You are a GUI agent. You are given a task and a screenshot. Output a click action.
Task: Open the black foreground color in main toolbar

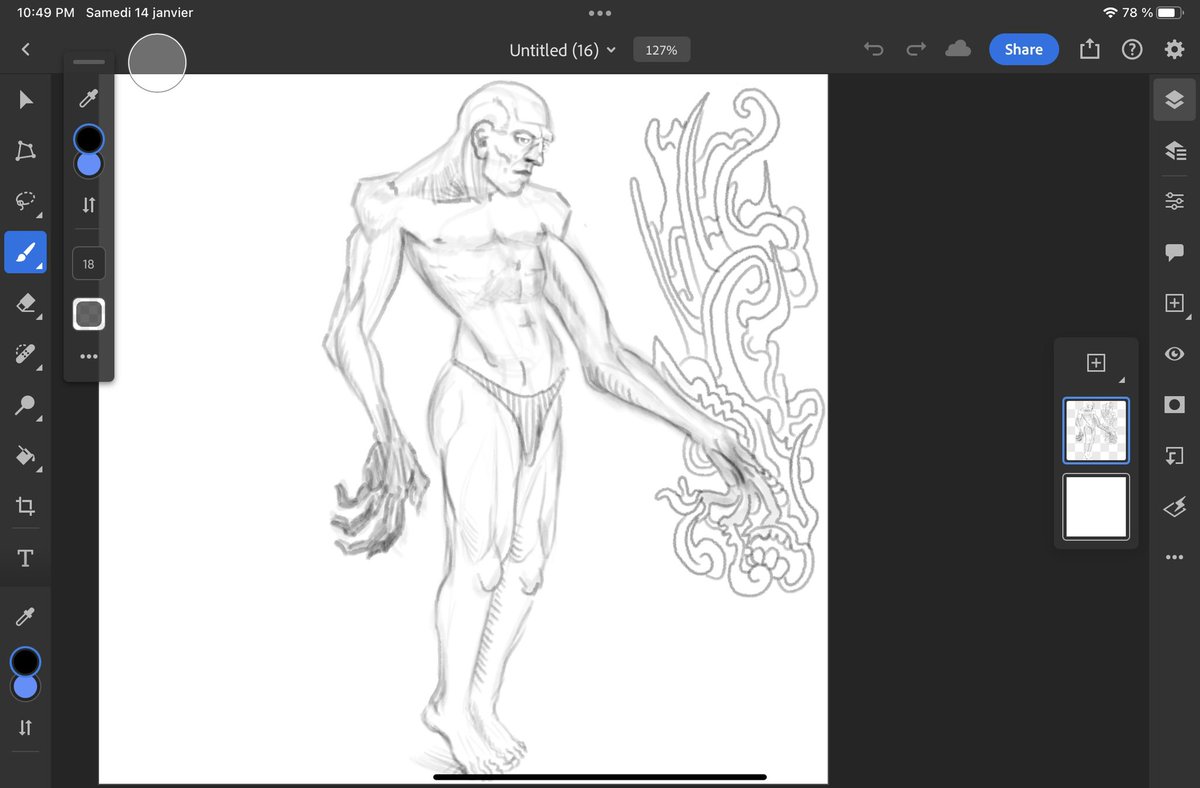[25, 661]
